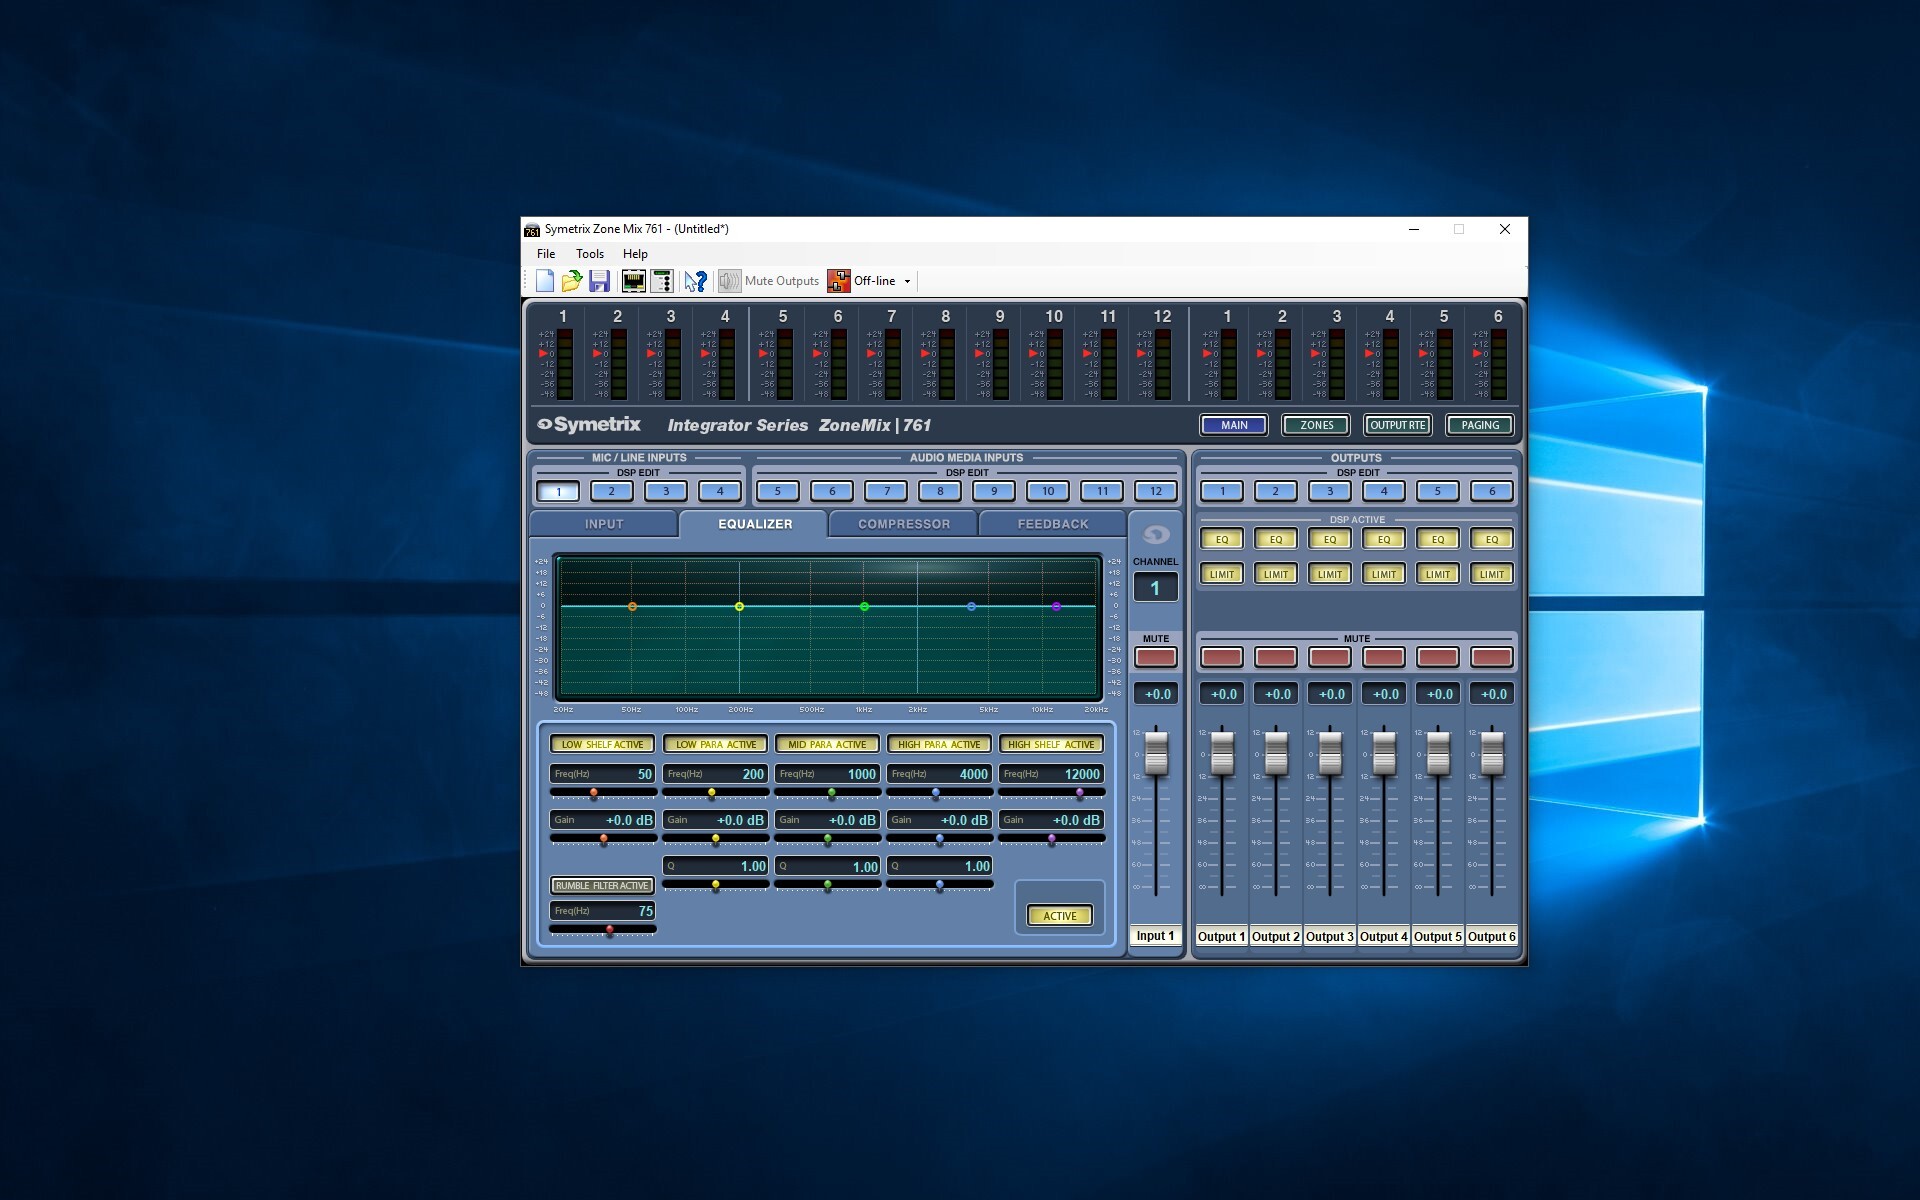Click the Output 2 level fader handle
Viewport: 1920px width, 1200px height.
(x=1276, y=752)
